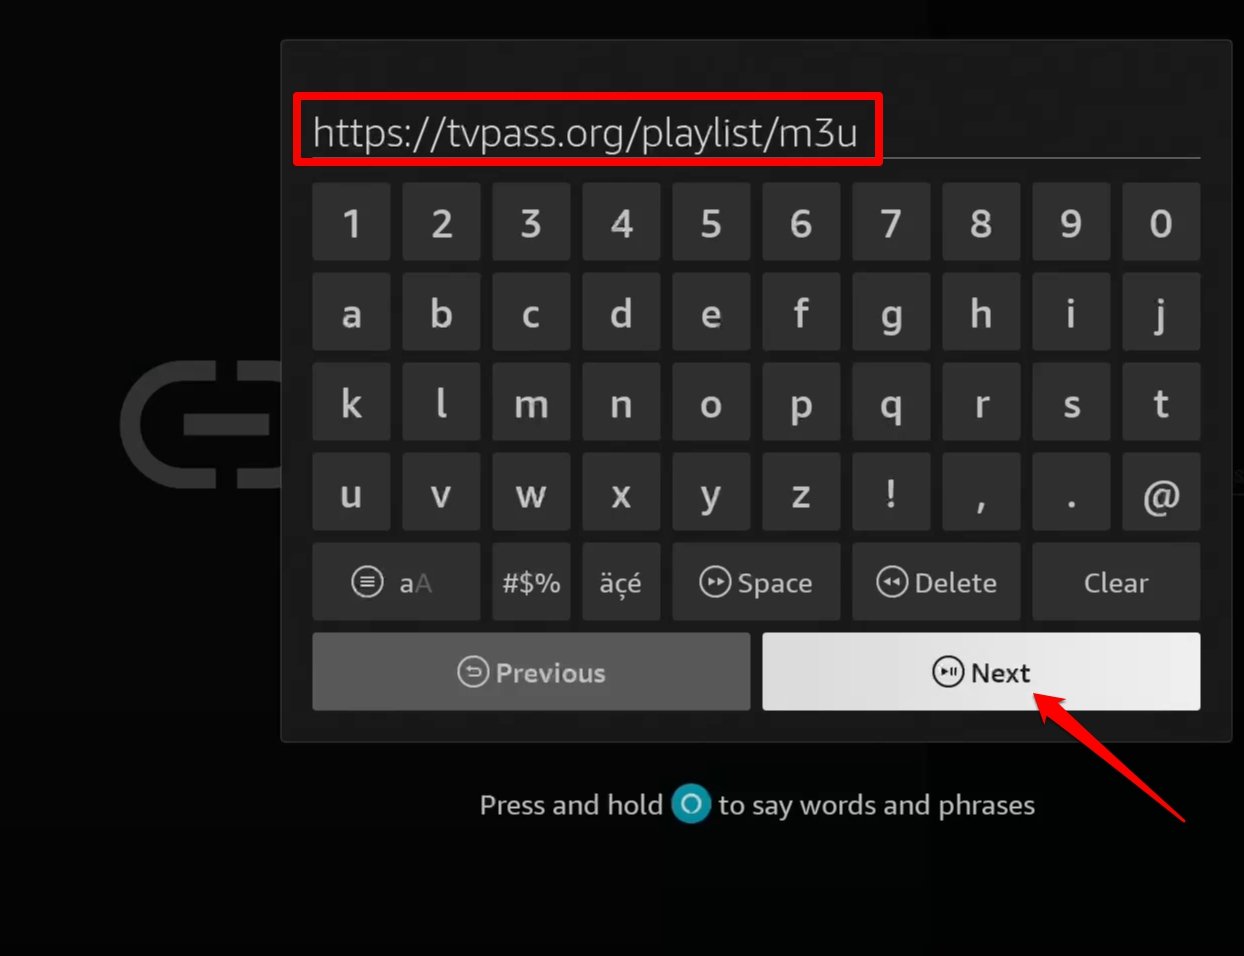Image resolution: width=1244 pixels, height=956 pixels.
Task: Click the URL text input field
Action: 756,131
